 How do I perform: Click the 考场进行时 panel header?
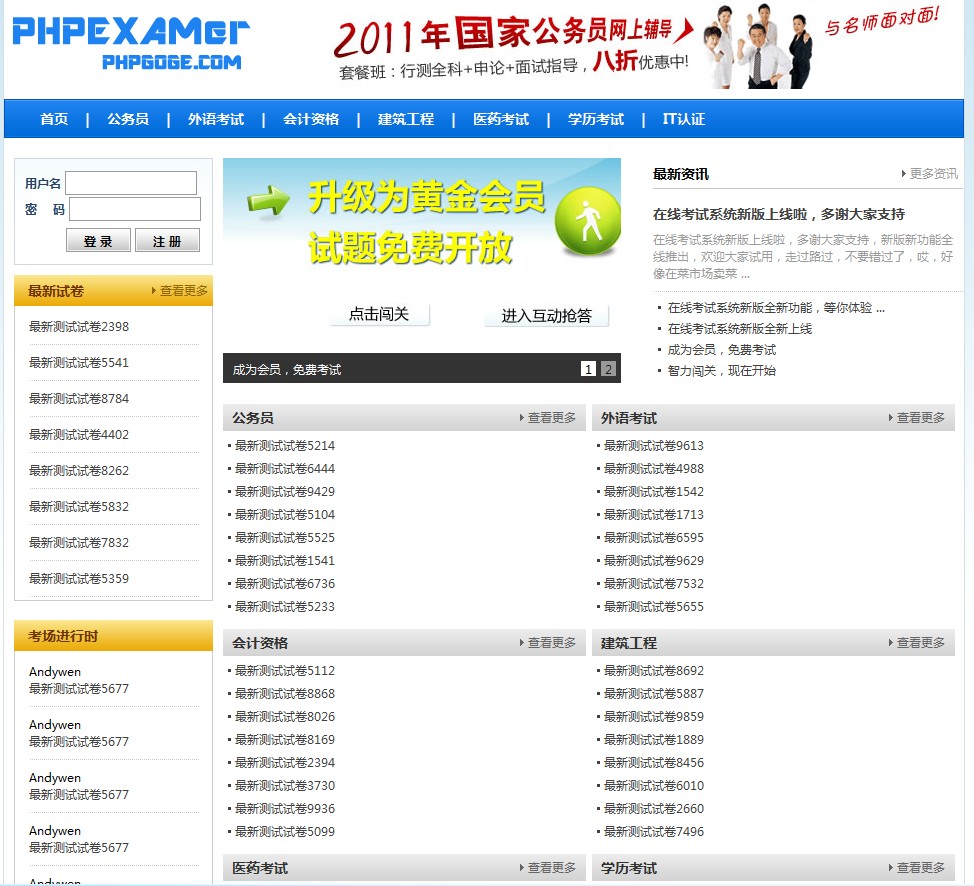[x=113, y=636]
